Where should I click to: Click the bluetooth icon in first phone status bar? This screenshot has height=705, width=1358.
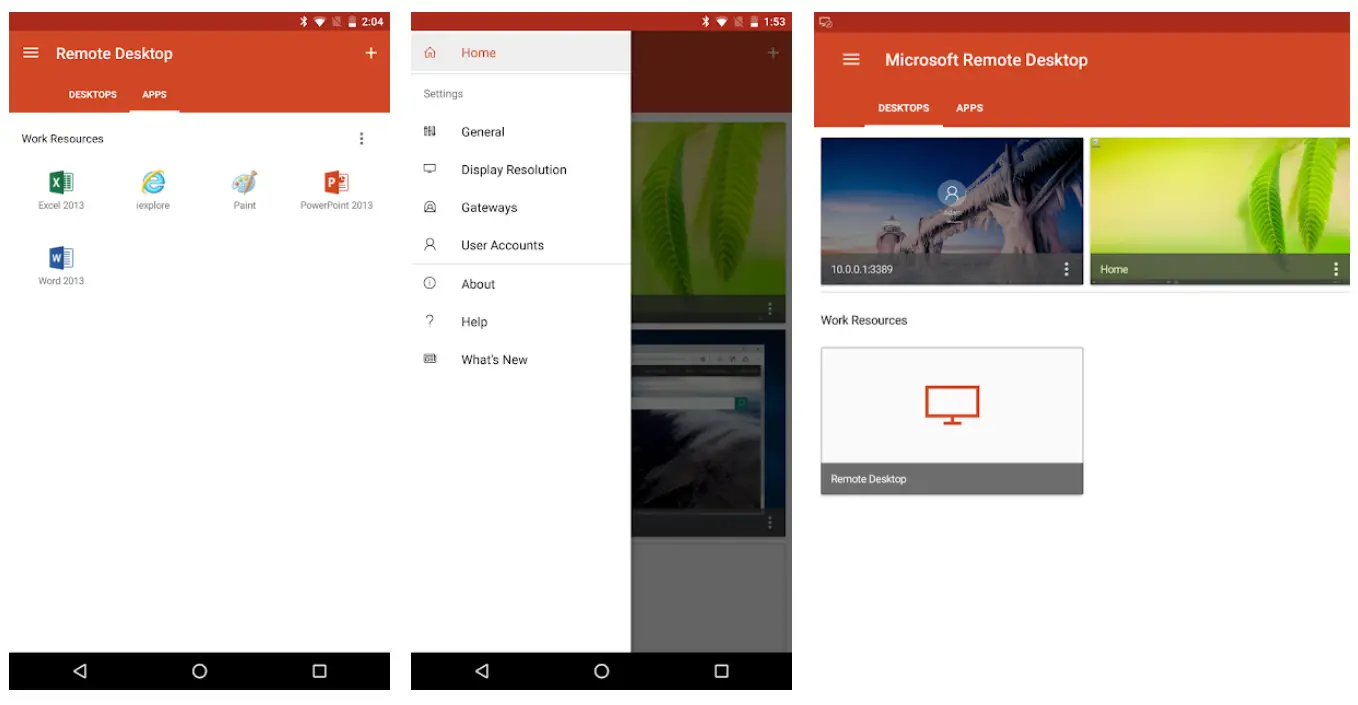click(304, 21)
